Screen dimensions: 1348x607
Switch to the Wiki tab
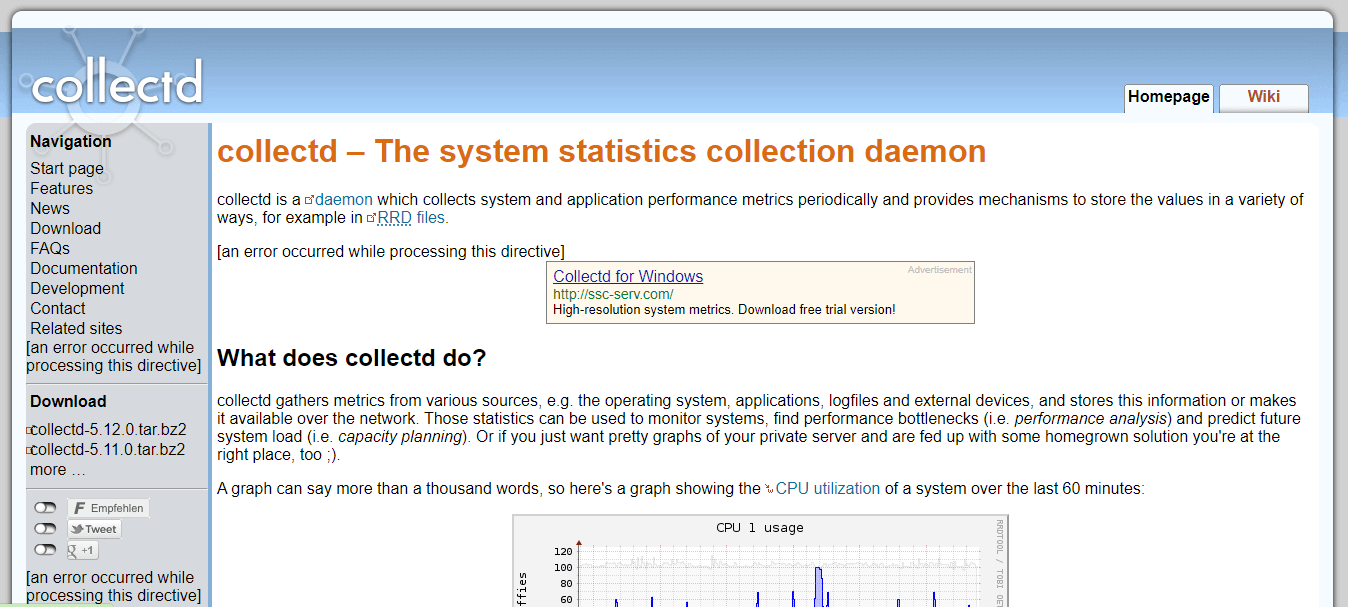point(1263,97)
